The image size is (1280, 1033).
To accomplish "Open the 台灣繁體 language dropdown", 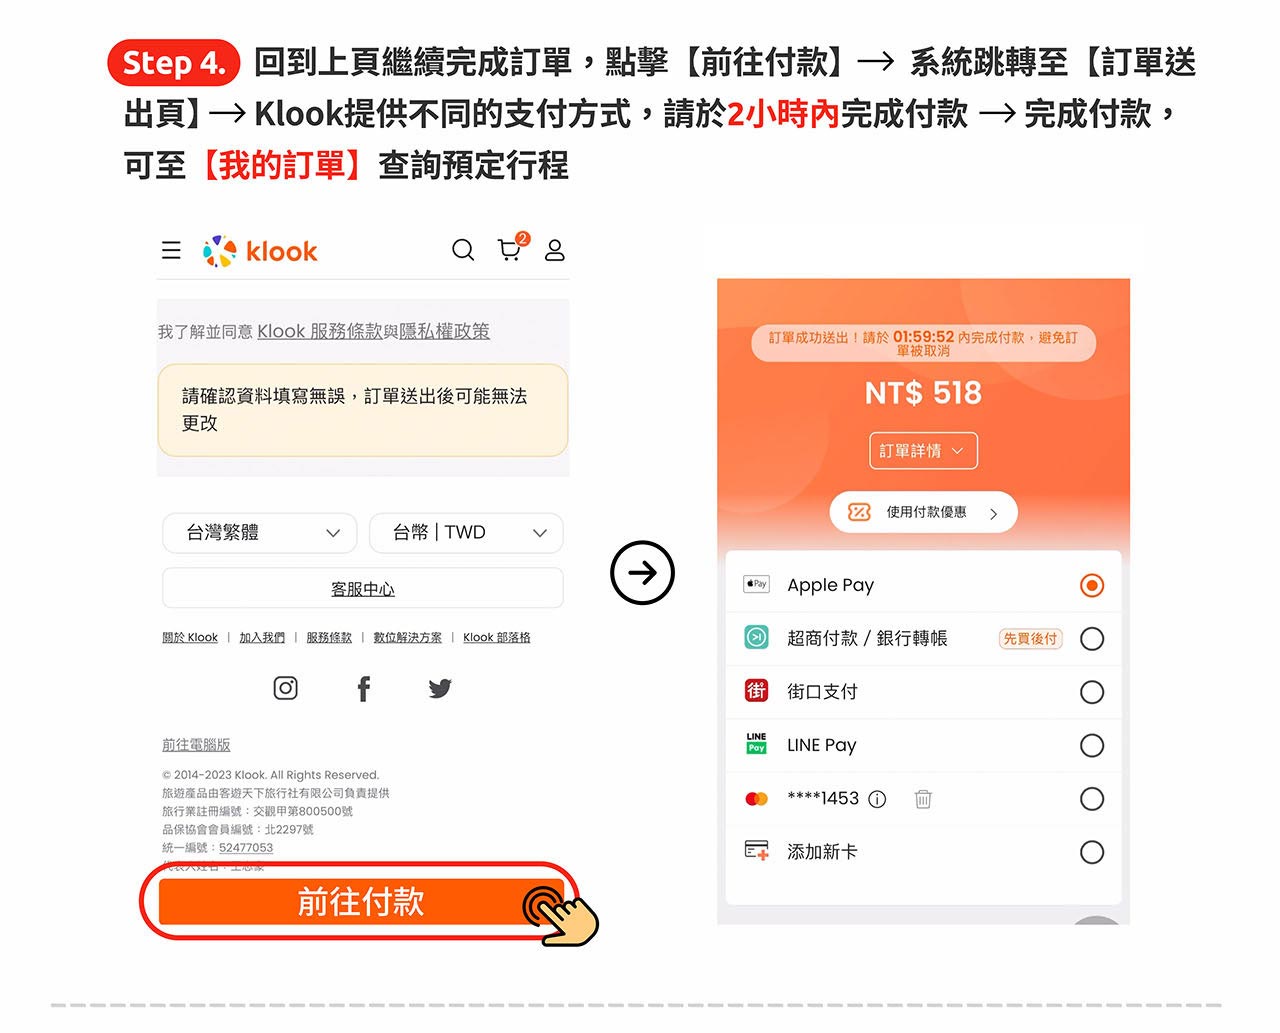I will point(260,533).
